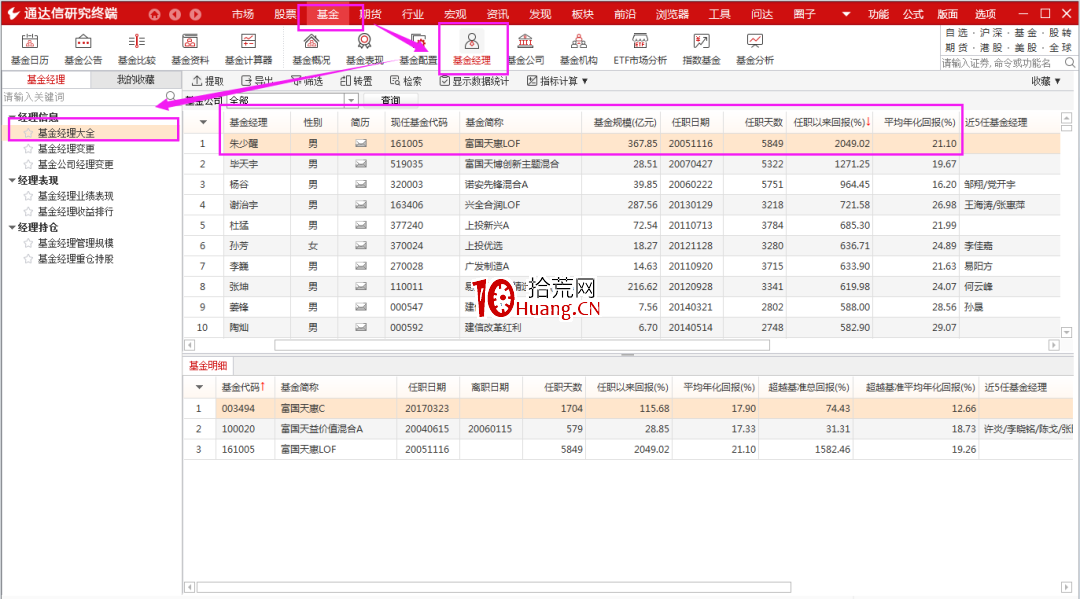The image size is (1080, 599).
Task: Click the scroll-down arrow of manager table
Action: click(1066, 332)
